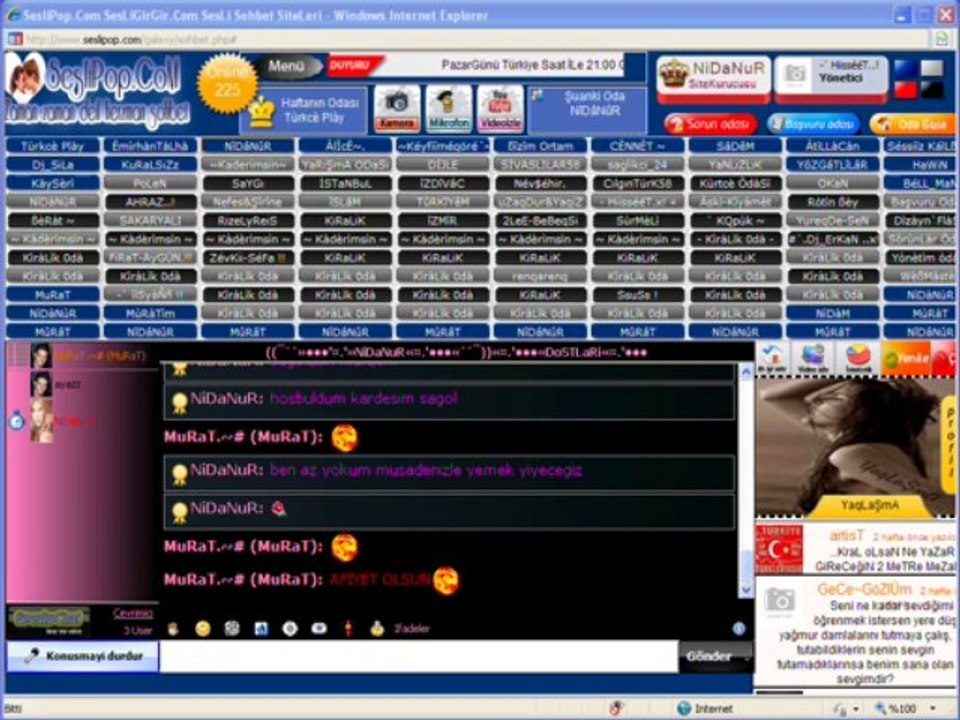
Task: Open the Şuanki Oda NiDaNuR panel
Action: point(587,110)
